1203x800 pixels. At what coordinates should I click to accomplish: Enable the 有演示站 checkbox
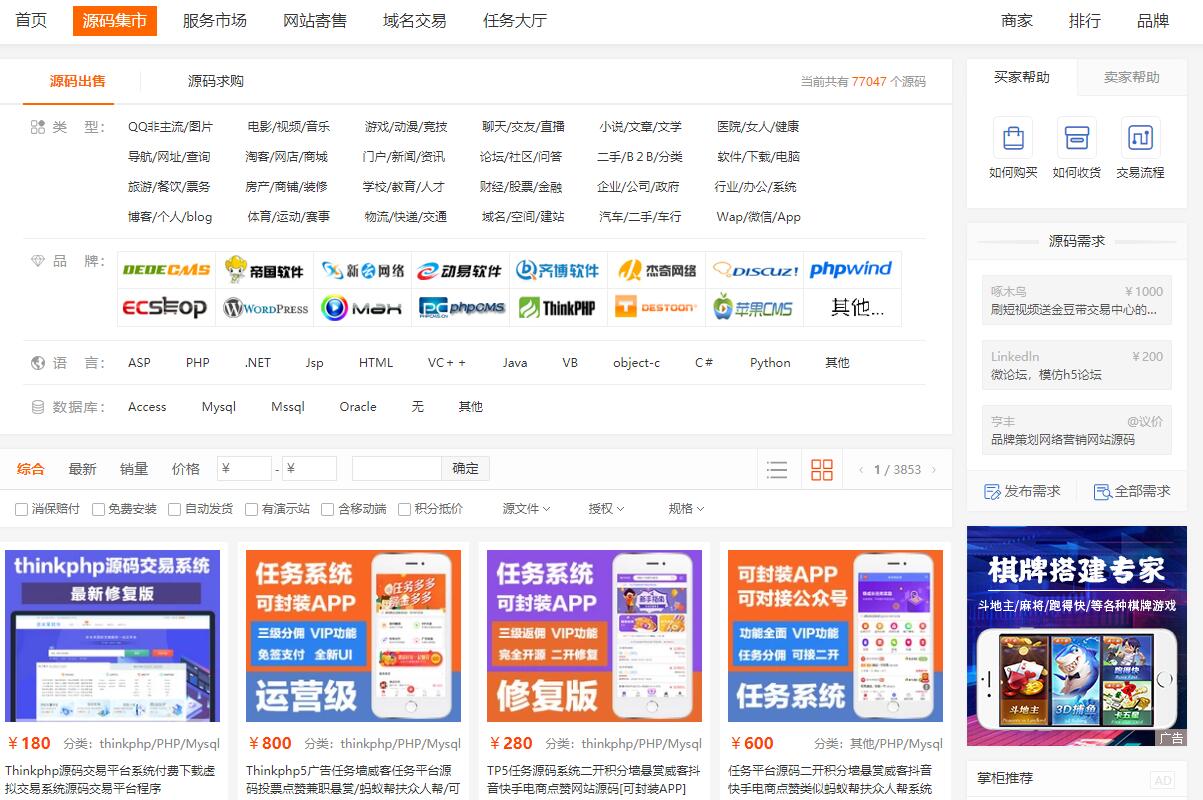click(x=251, y=509)
